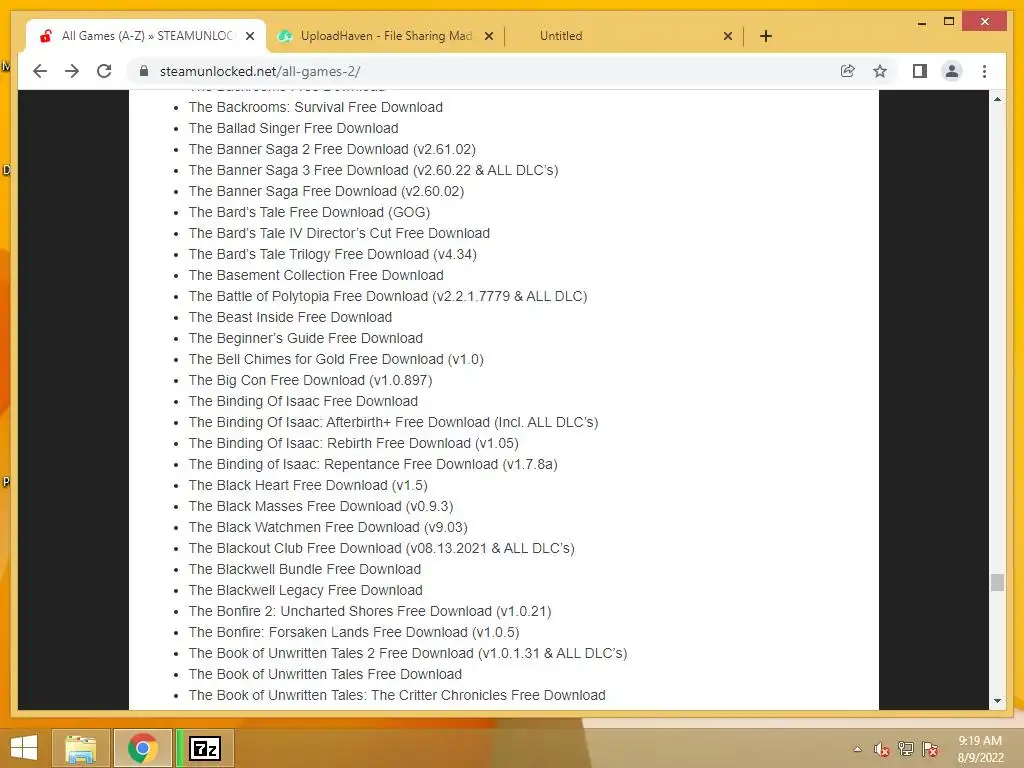Open The Basement Collection Free Download
Image resolution: width=1024 pixels, height=768 pixels.
pos(316,275)
